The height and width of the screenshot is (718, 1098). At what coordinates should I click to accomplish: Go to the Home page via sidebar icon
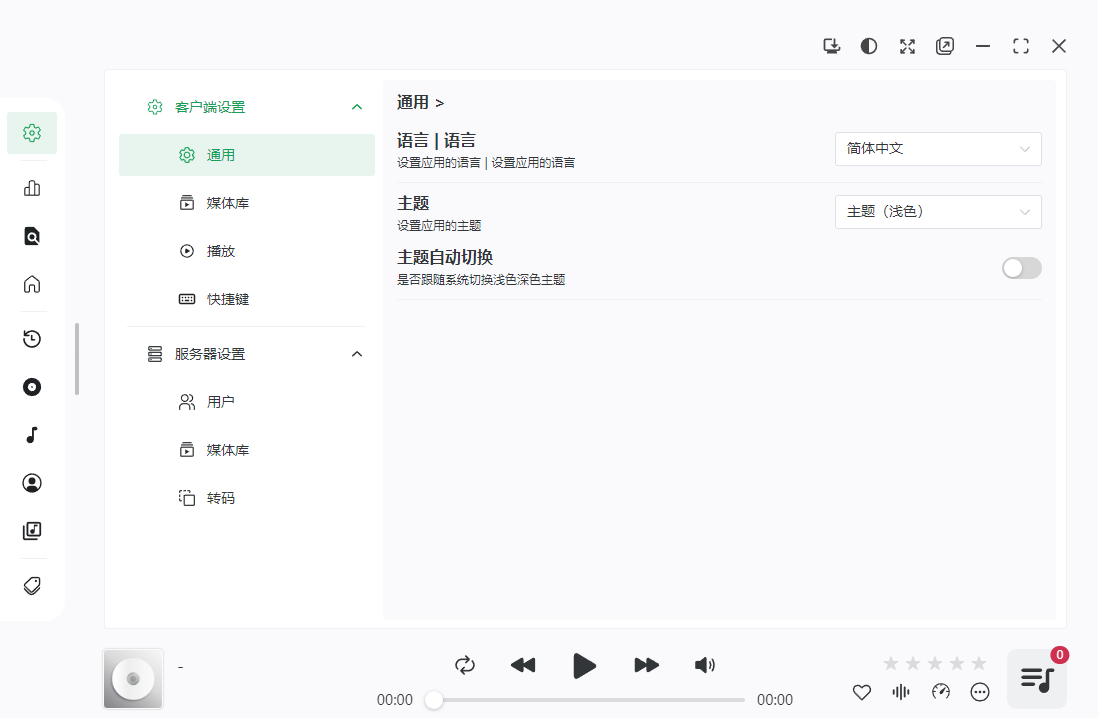(x=31, y=284)
